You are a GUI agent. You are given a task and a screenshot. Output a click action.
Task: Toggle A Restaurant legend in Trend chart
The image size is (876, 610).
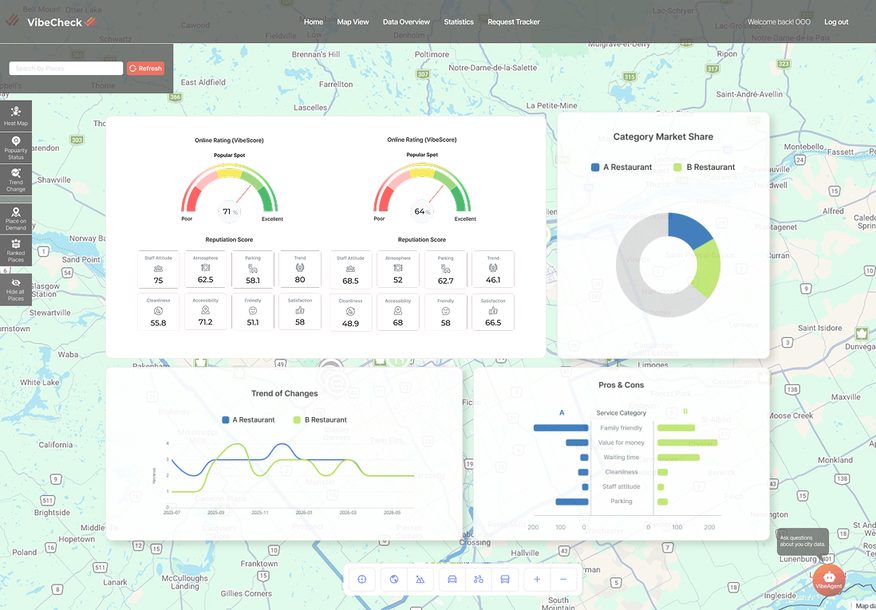click(x=248, y=420)
